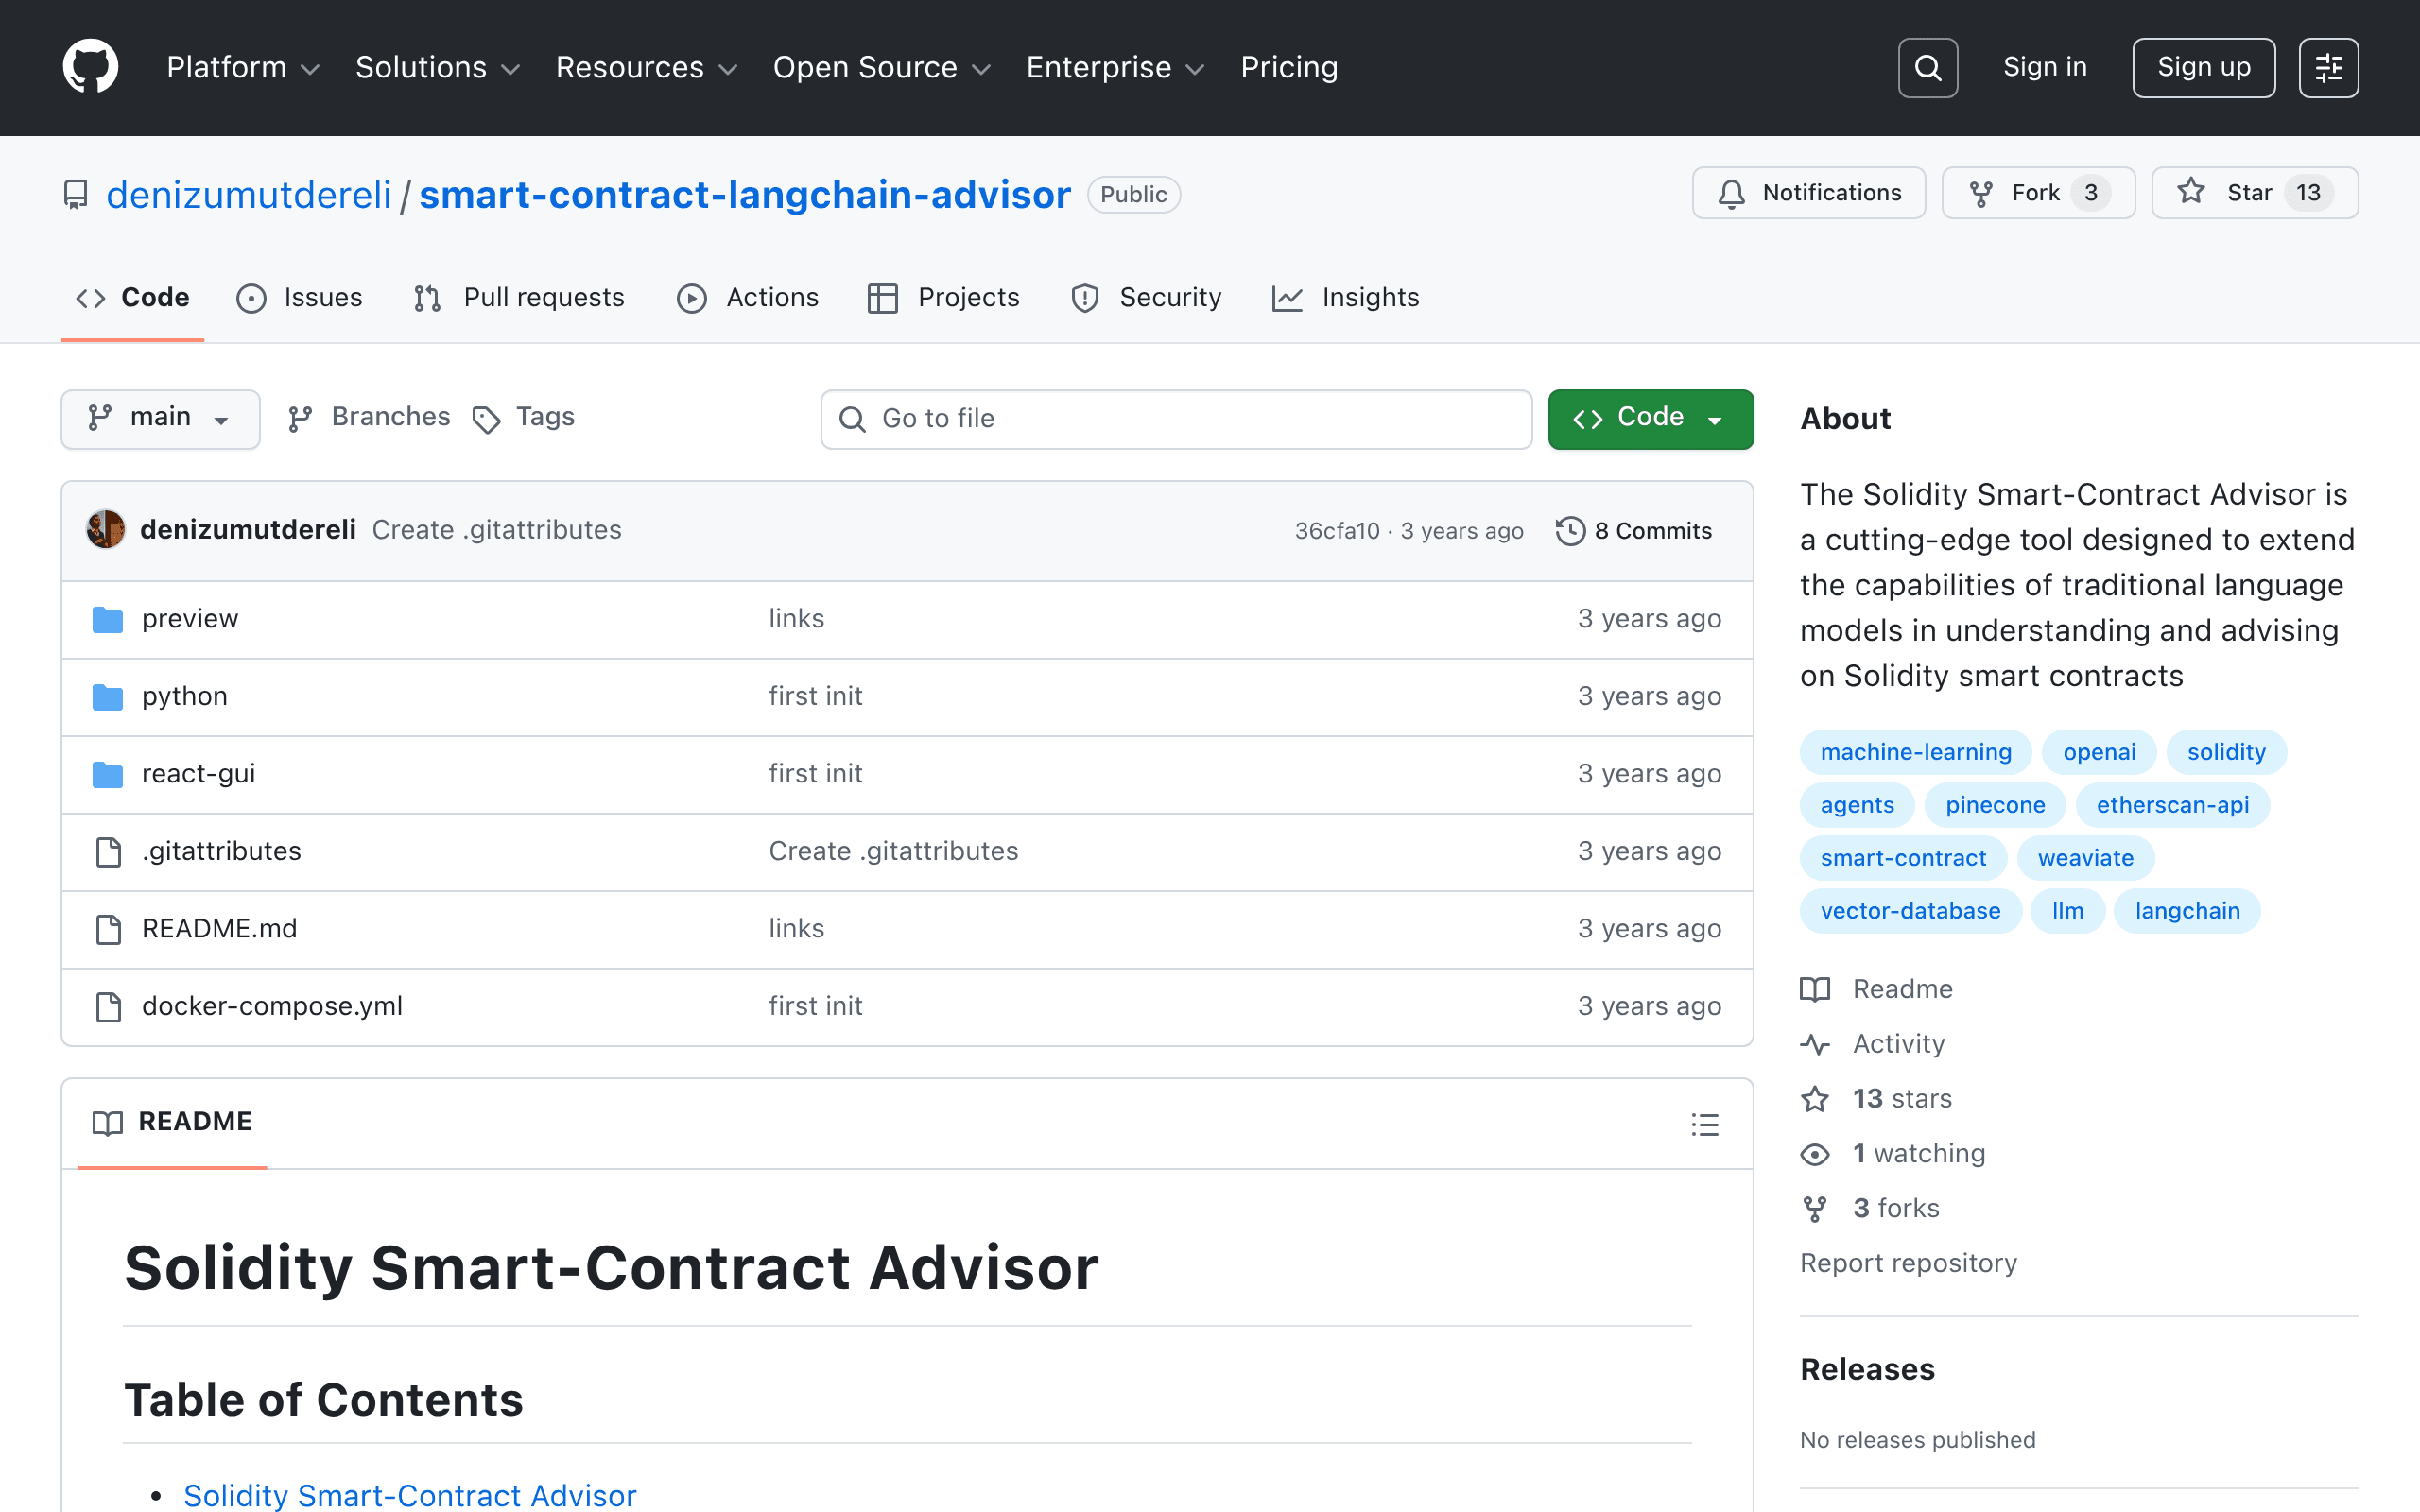The height and width of the screenshot is (1512, 2420).
Task: Switch to the Pull requests tab
Action: [520, 298]
